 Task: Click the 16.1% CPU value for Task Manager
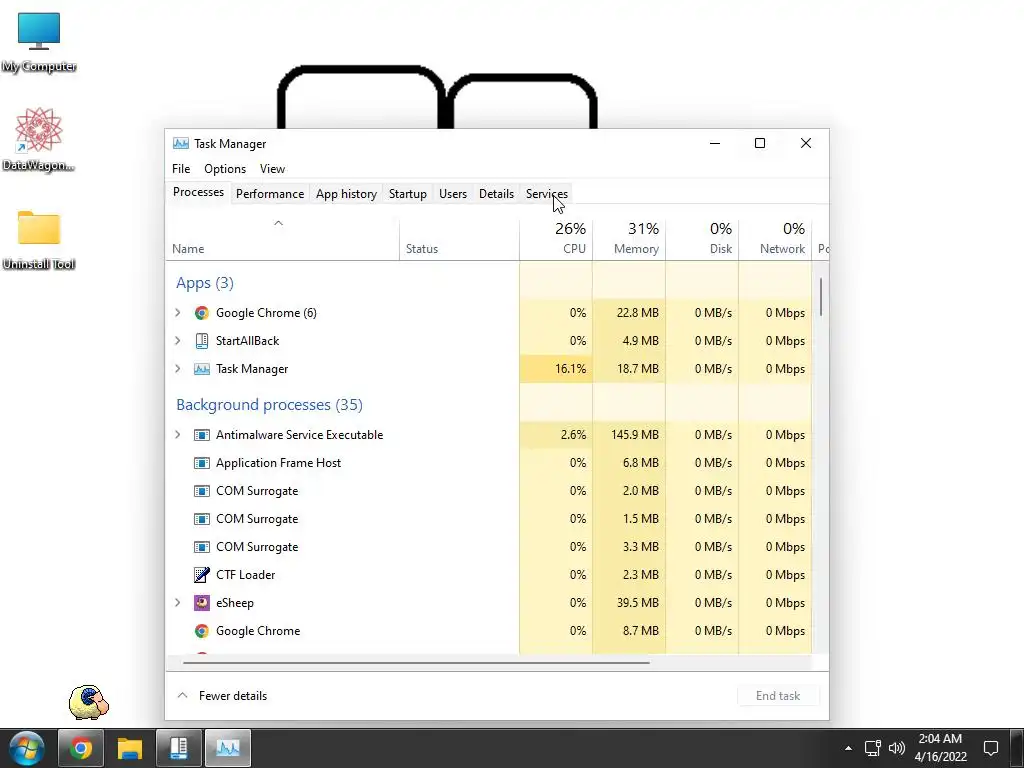click(570, 369)
